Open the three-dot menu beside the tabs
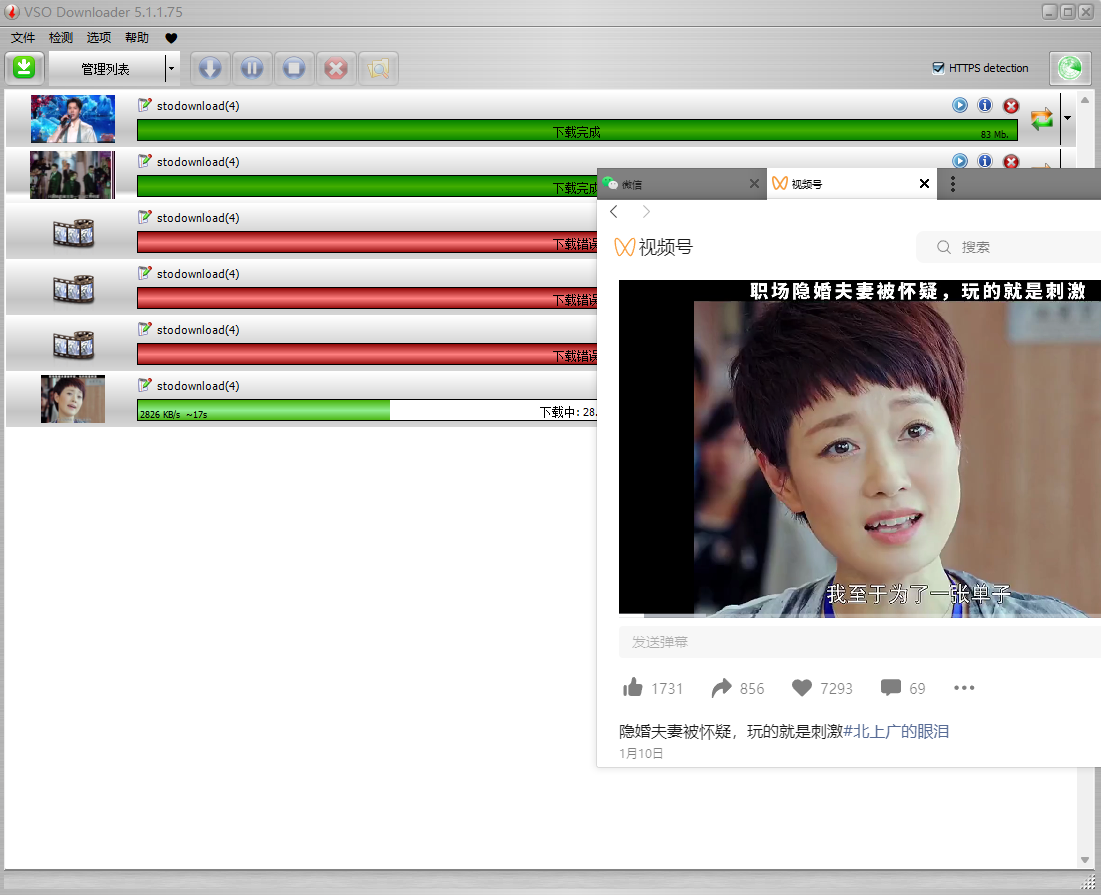This screenshot has height=895, width=1101. pyautogui.click(x=952, y=184)
